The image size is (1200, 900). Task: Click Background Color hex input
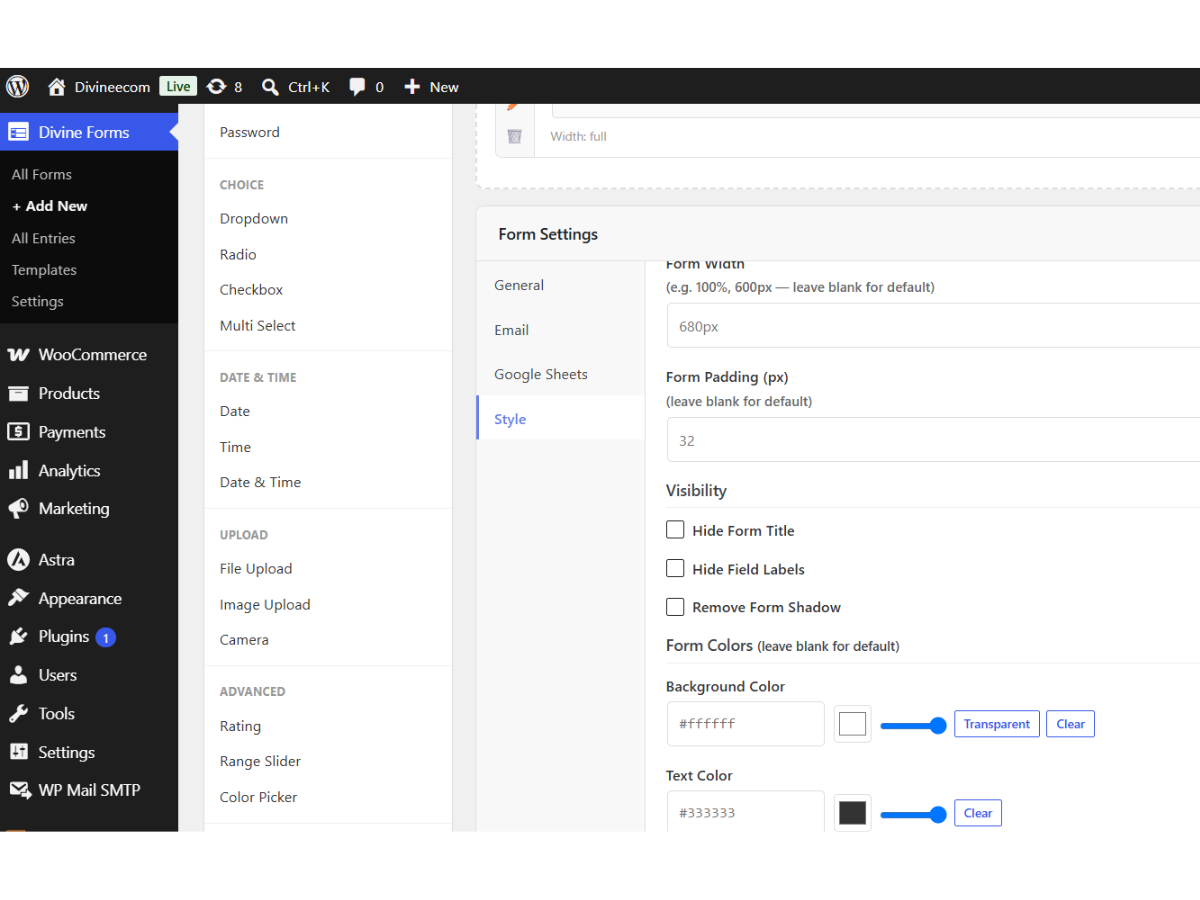pyautogui.click(x=745, y=724)
